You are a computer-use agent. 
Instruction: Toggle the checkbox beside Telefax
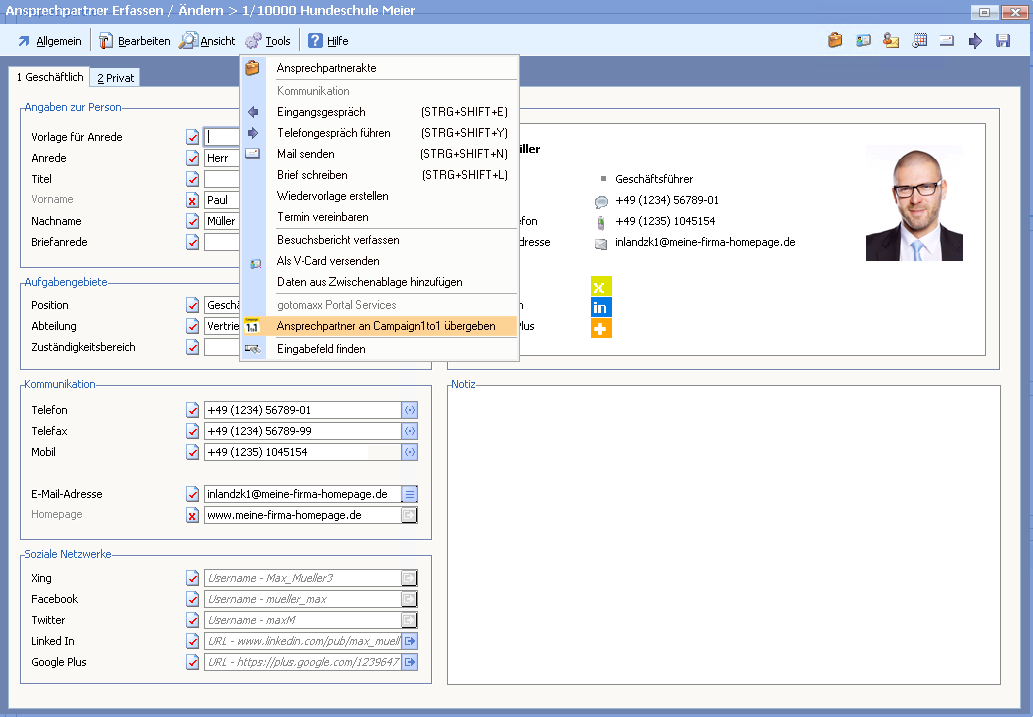click(193, 431)
